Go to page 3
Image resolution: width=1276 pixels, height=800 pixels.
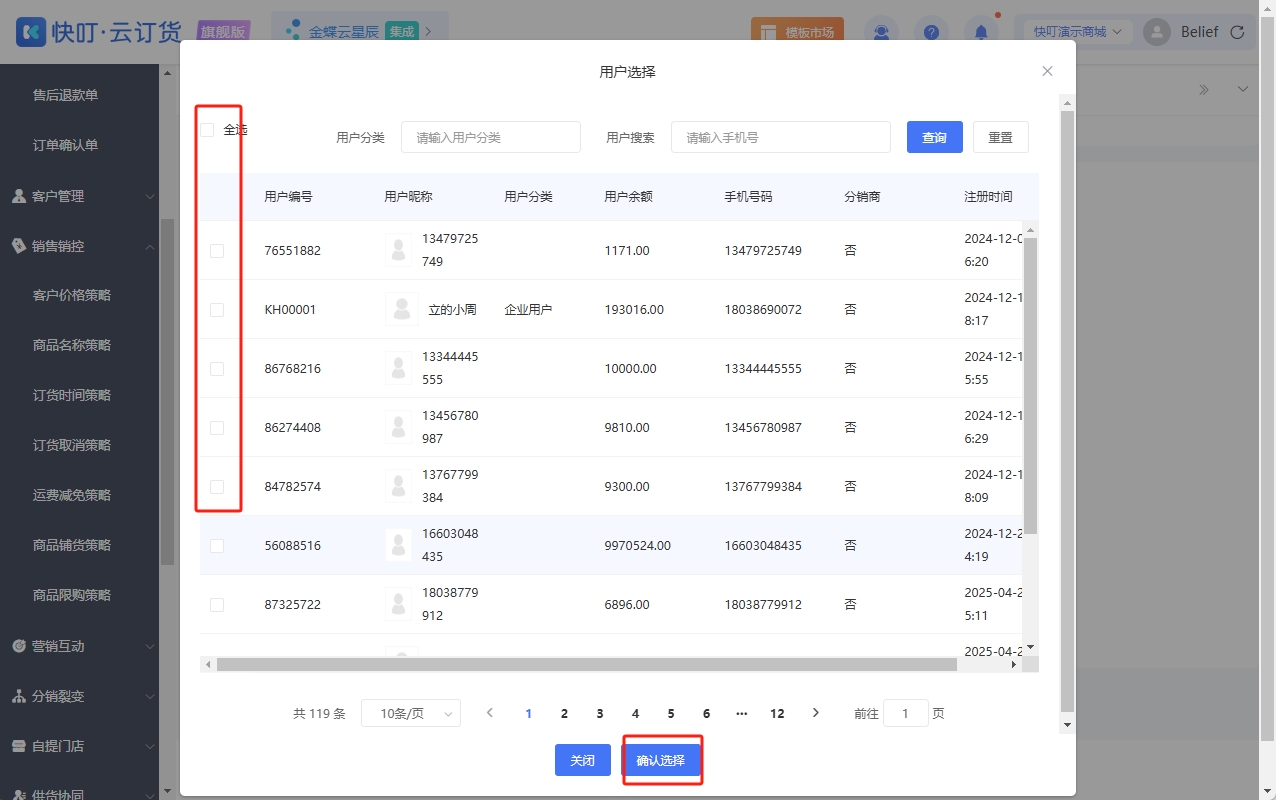(x=600, y=713)
